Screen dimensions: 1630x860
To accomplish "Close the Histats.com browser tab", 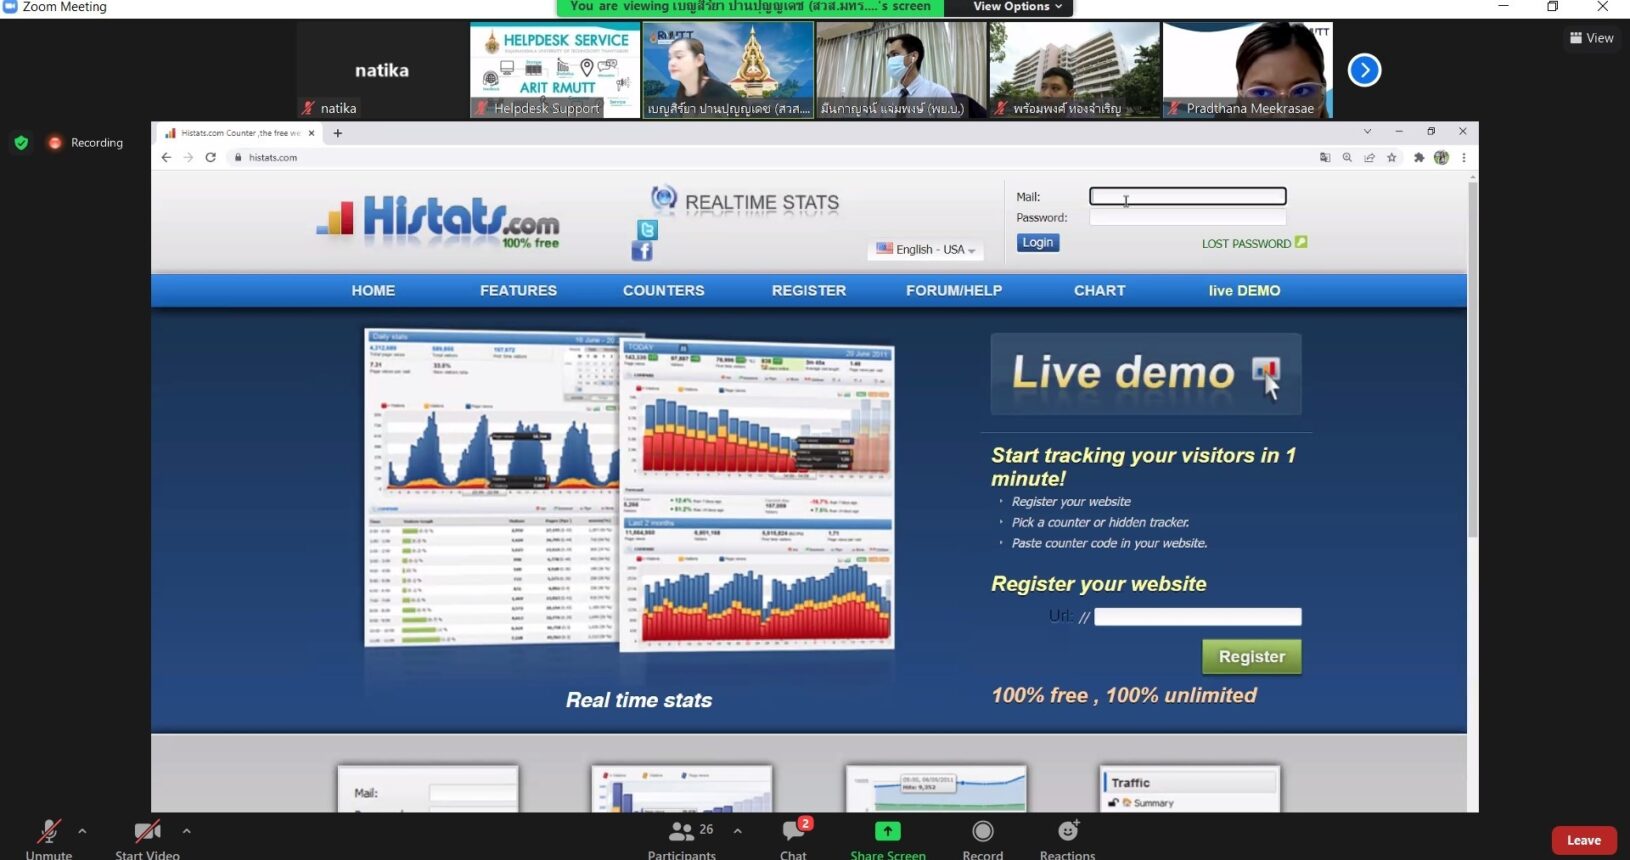I will click(x=312, y=133).
